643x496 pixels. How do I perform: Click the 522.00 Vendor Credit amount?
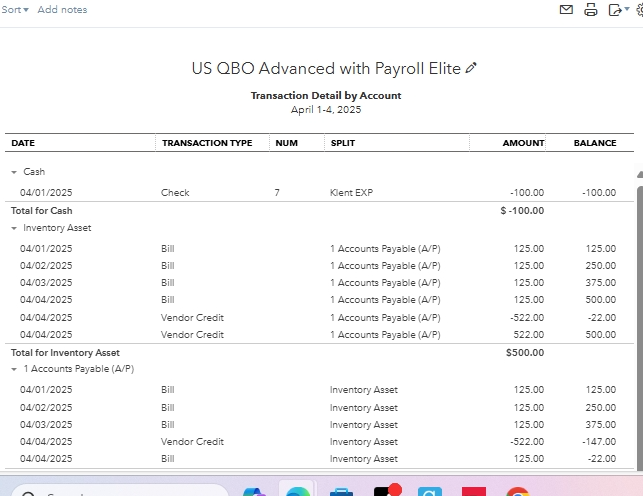pyautogui.click(x=529, y=334)
